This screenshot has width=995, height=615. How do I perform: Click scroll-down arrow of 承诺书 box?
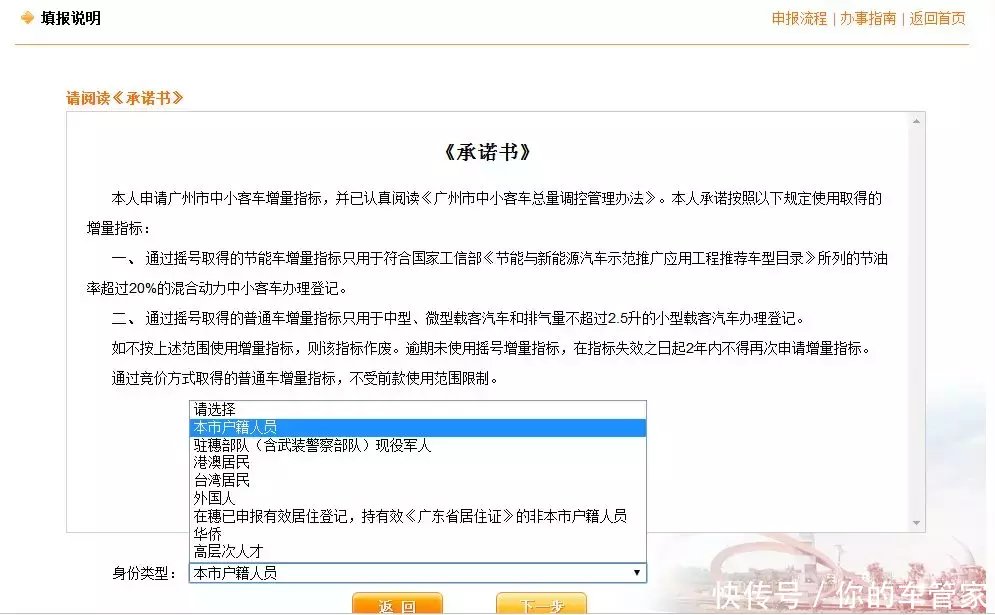(916, 523)
